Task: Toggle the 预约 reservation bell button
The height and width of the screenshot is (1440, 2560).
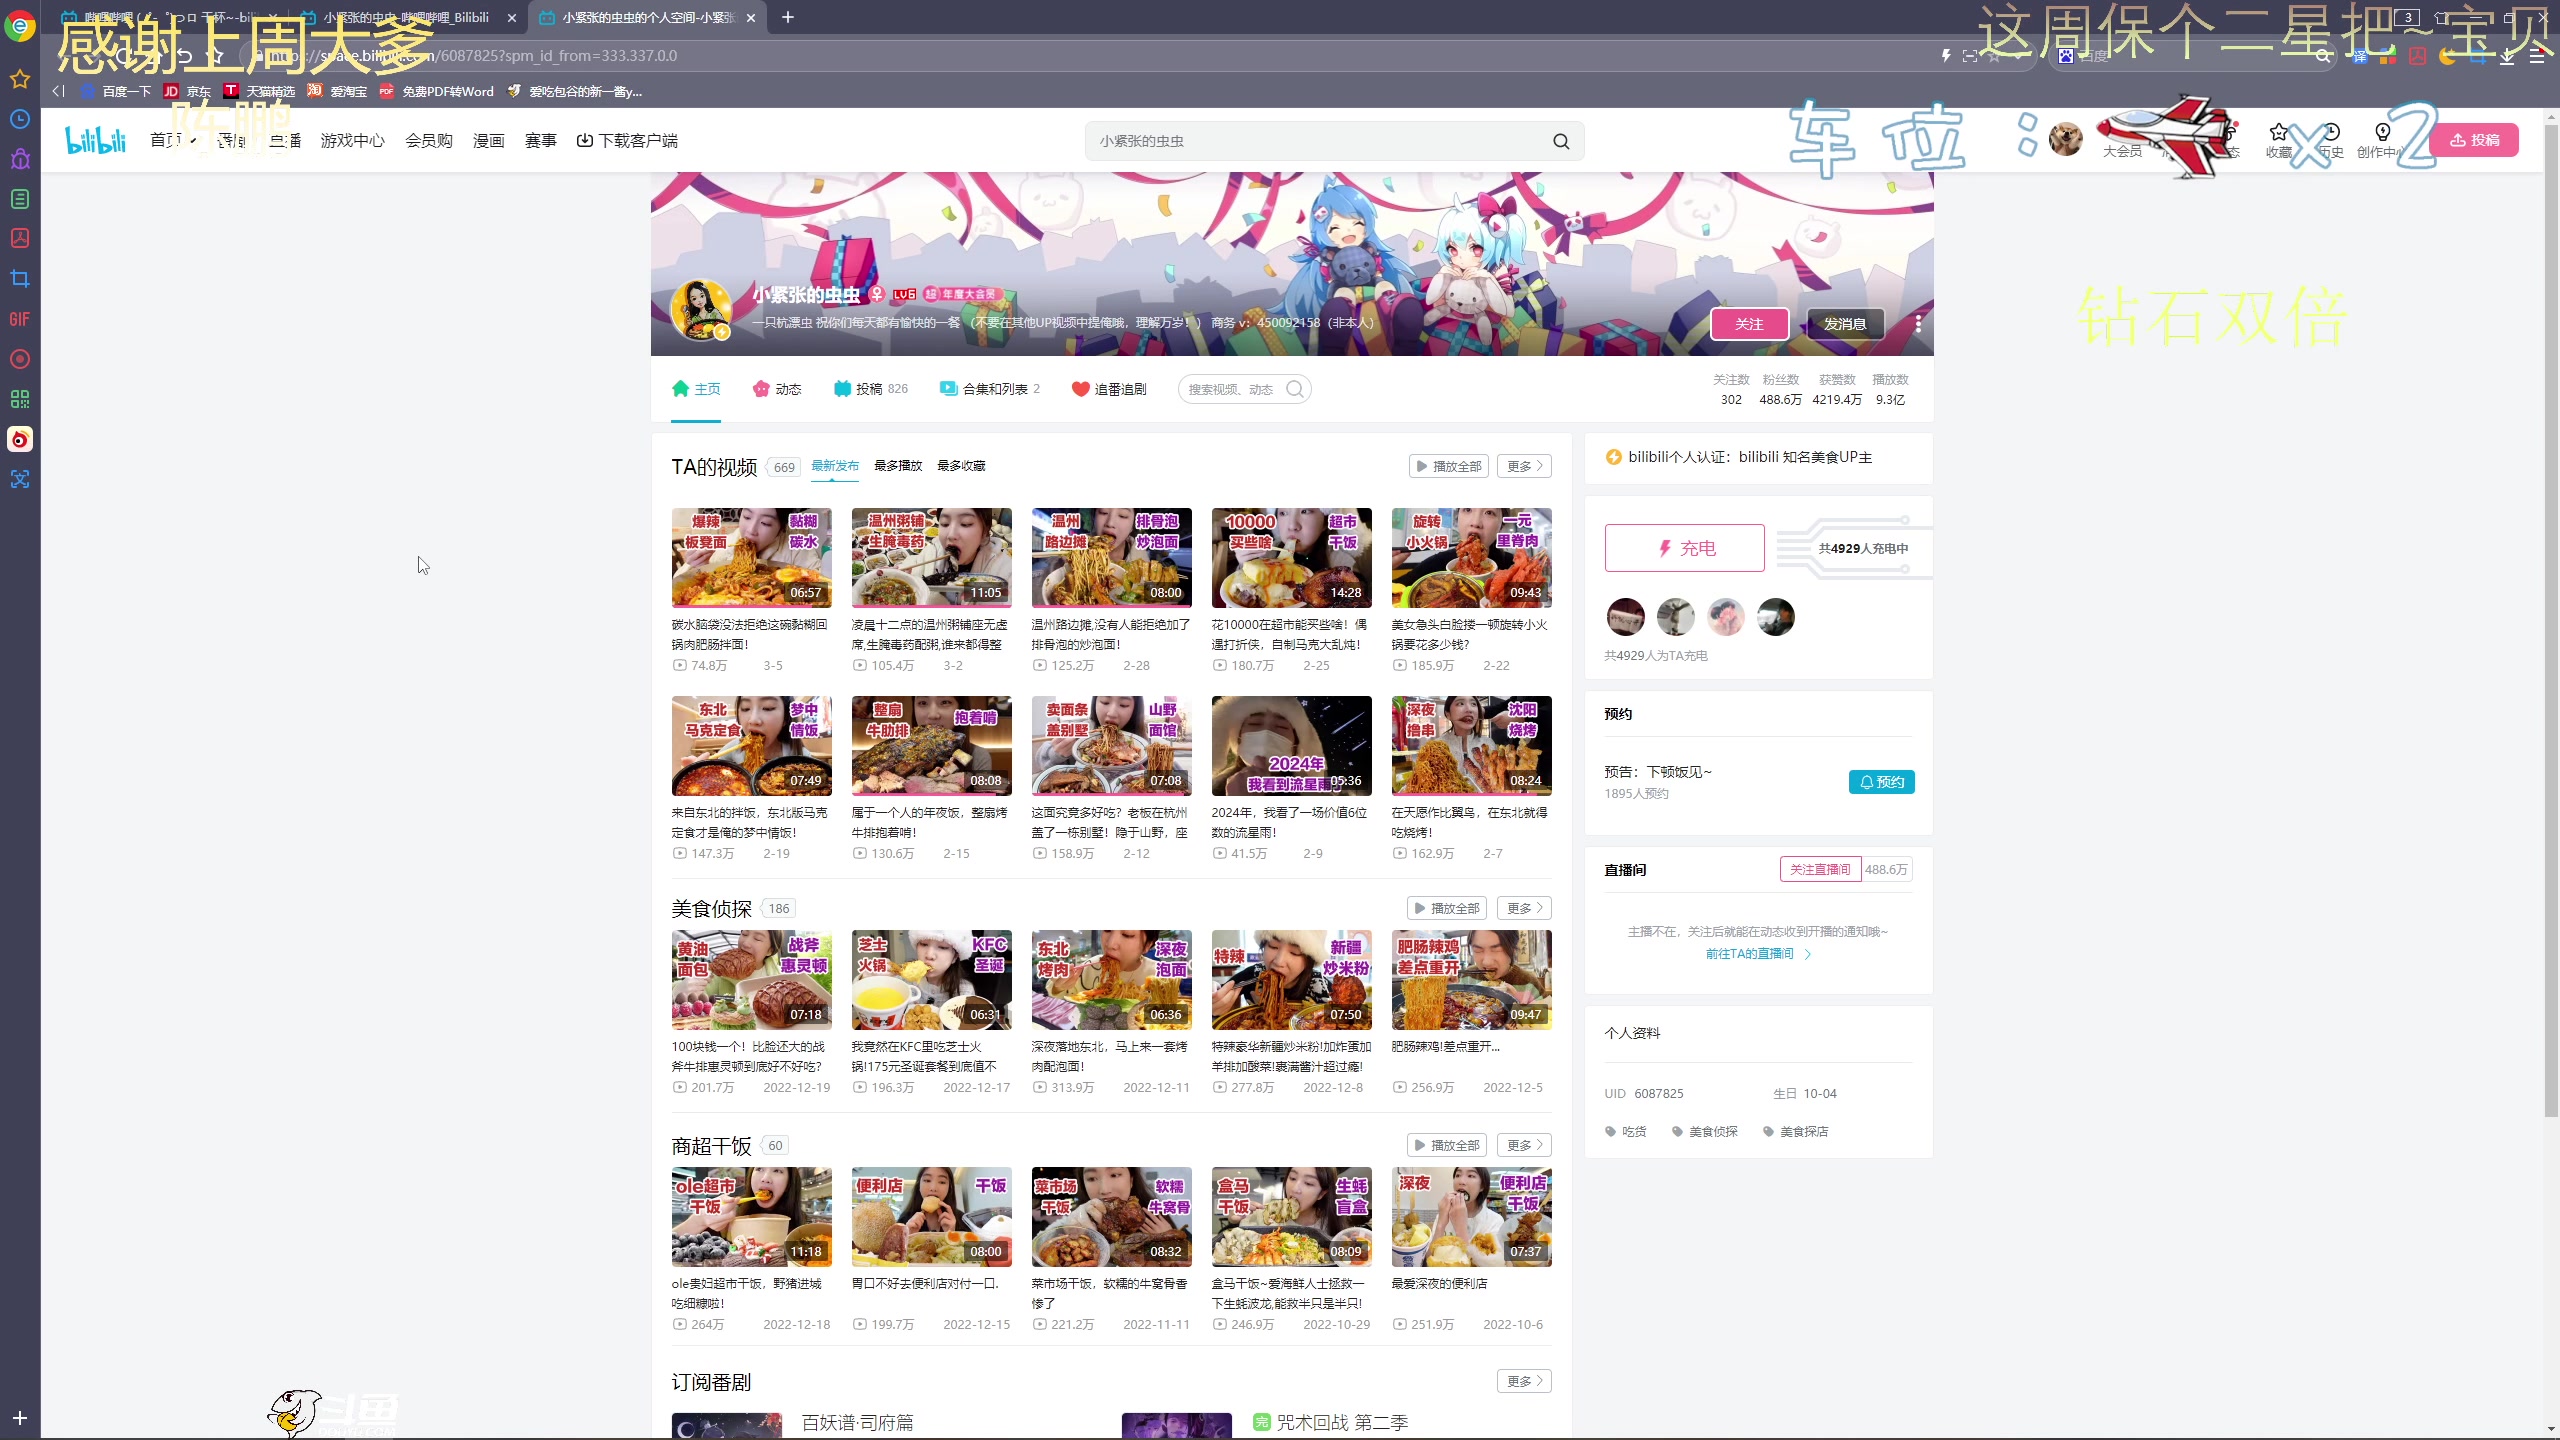Action: pyautogui.click(x=1881, y=782)
